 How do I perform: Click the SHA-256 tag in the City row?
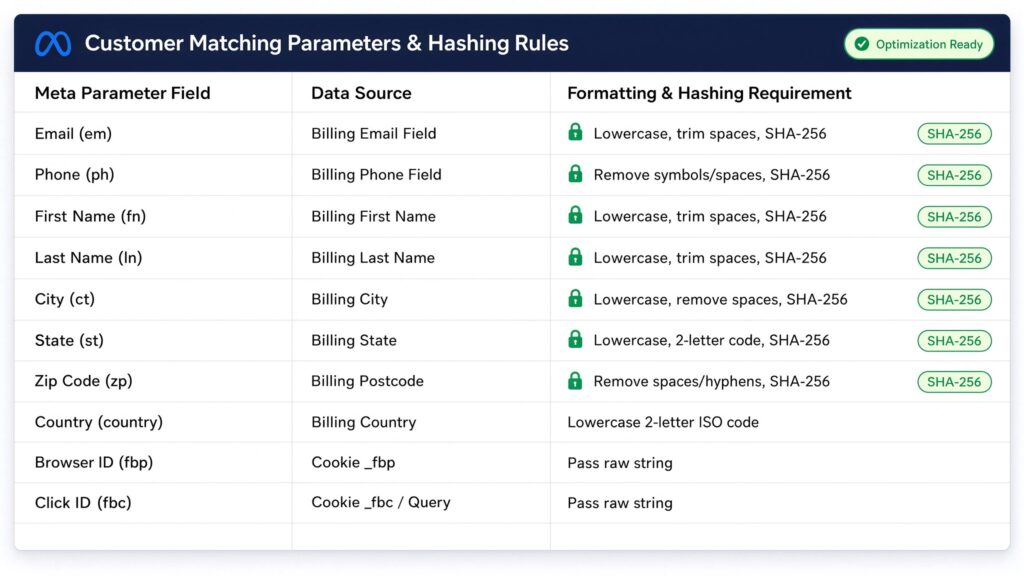(954, 300)
